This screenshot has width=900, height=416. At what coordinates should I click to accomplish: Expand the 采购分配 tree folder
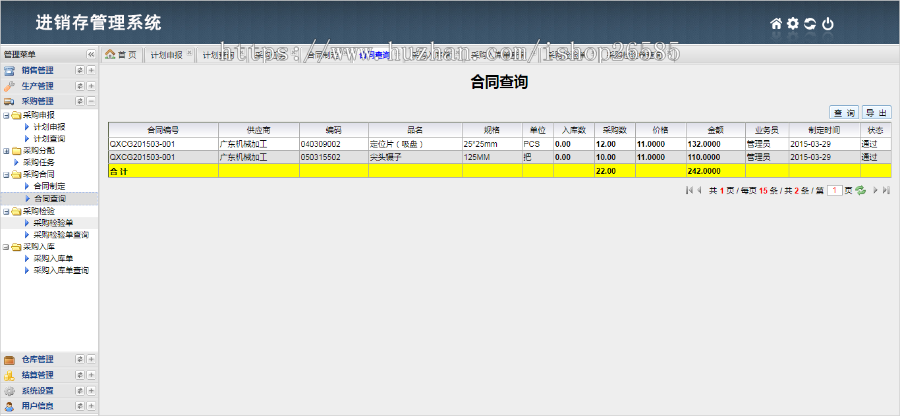pyautogui.click(x=6, y=150)
